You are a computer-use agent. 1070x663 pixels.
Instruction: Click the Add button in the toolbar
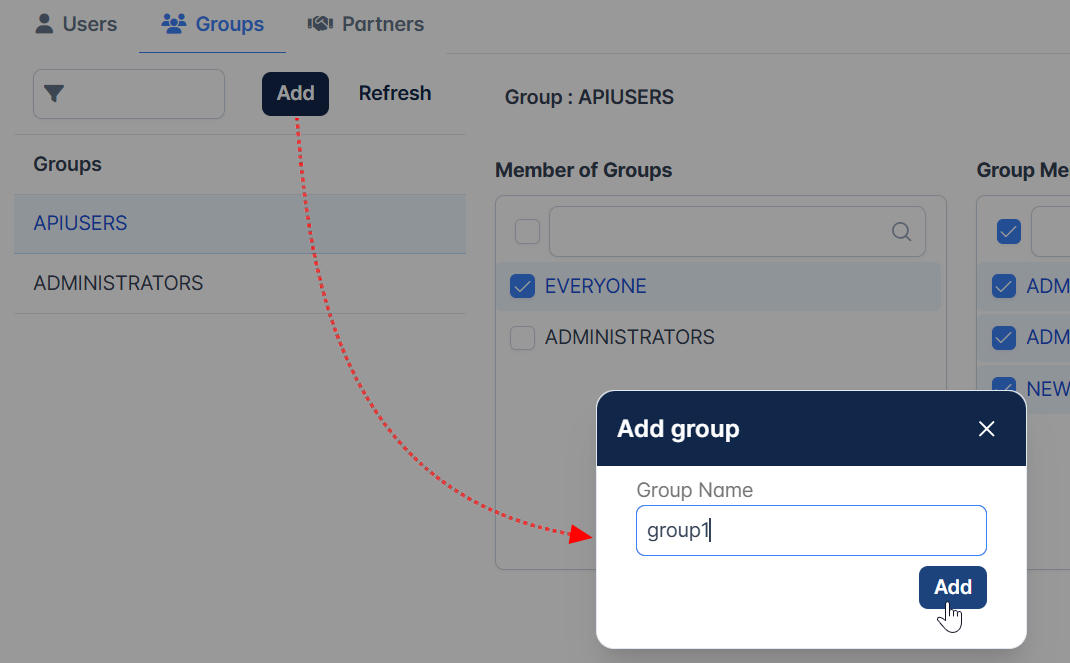point(295,93)
